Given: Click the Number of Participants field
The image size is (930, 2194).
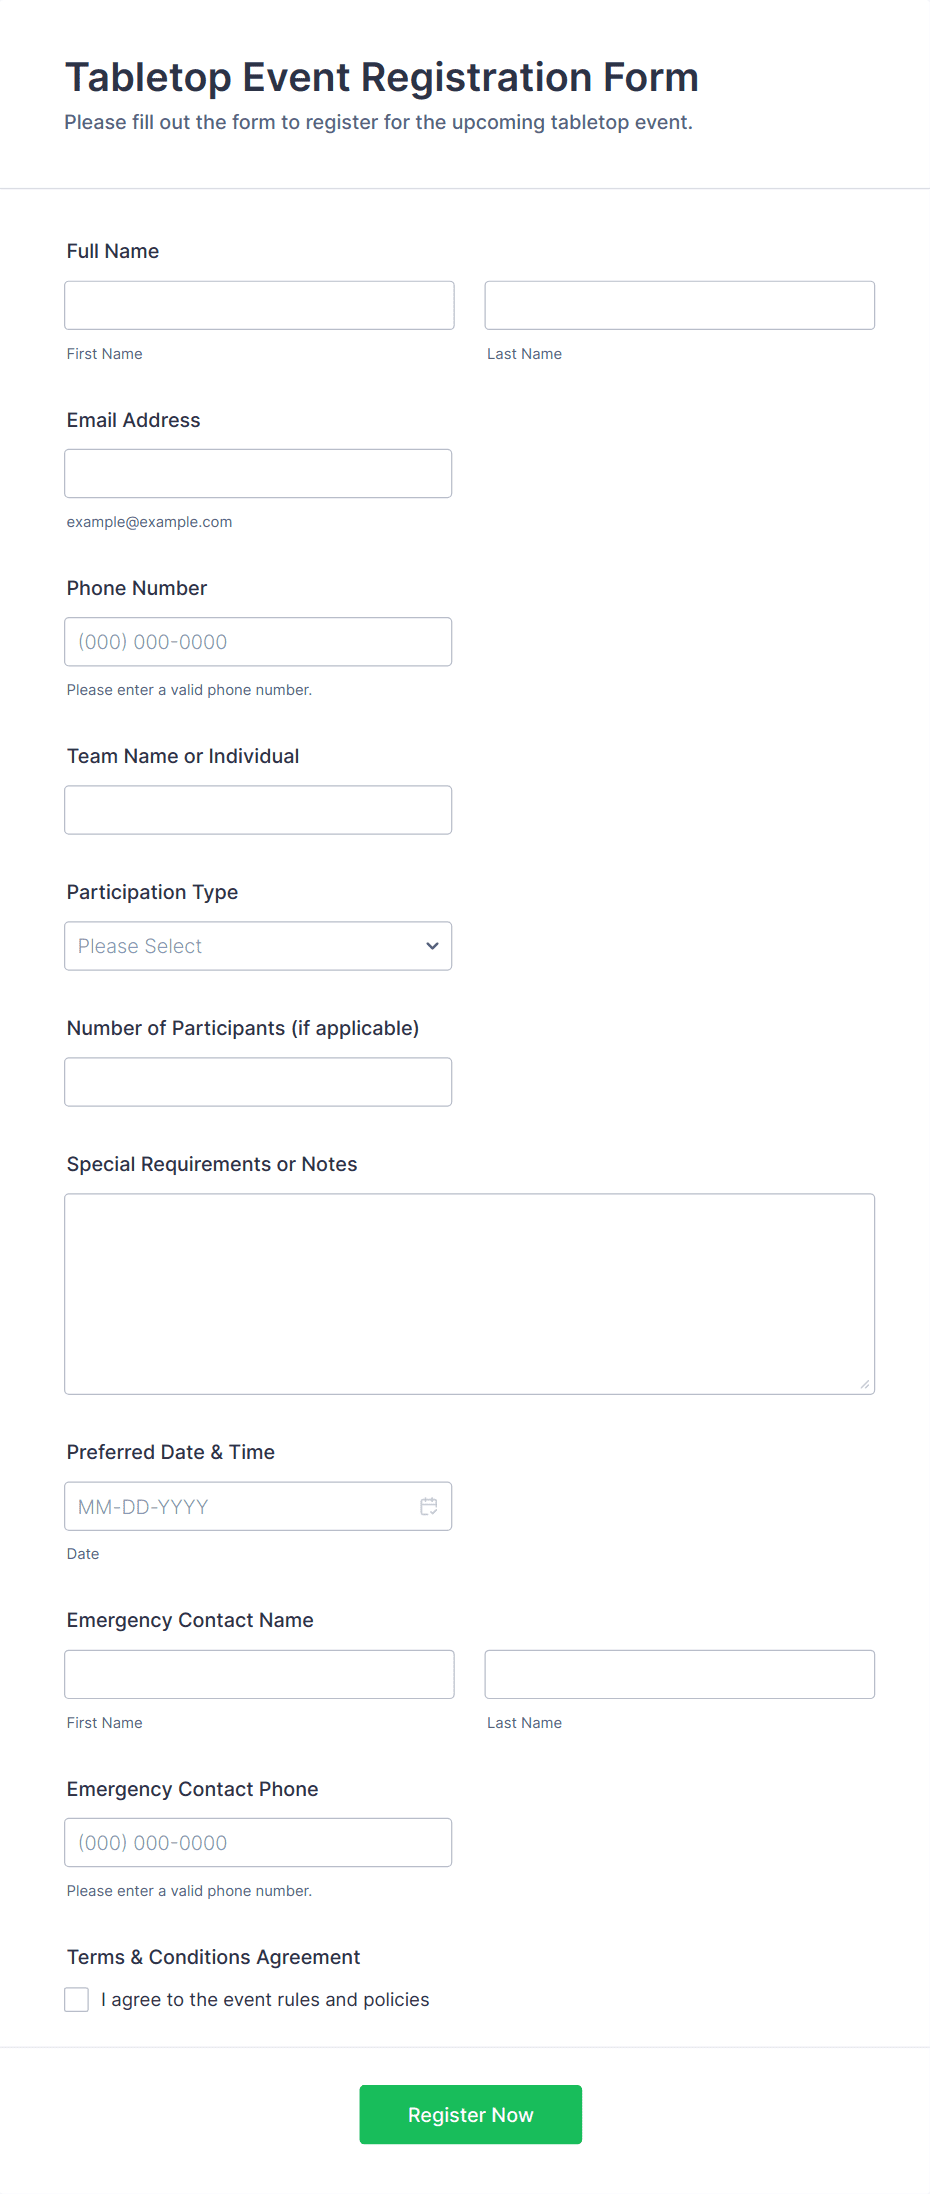Looking at the screenshot, I should point(257,1082).
